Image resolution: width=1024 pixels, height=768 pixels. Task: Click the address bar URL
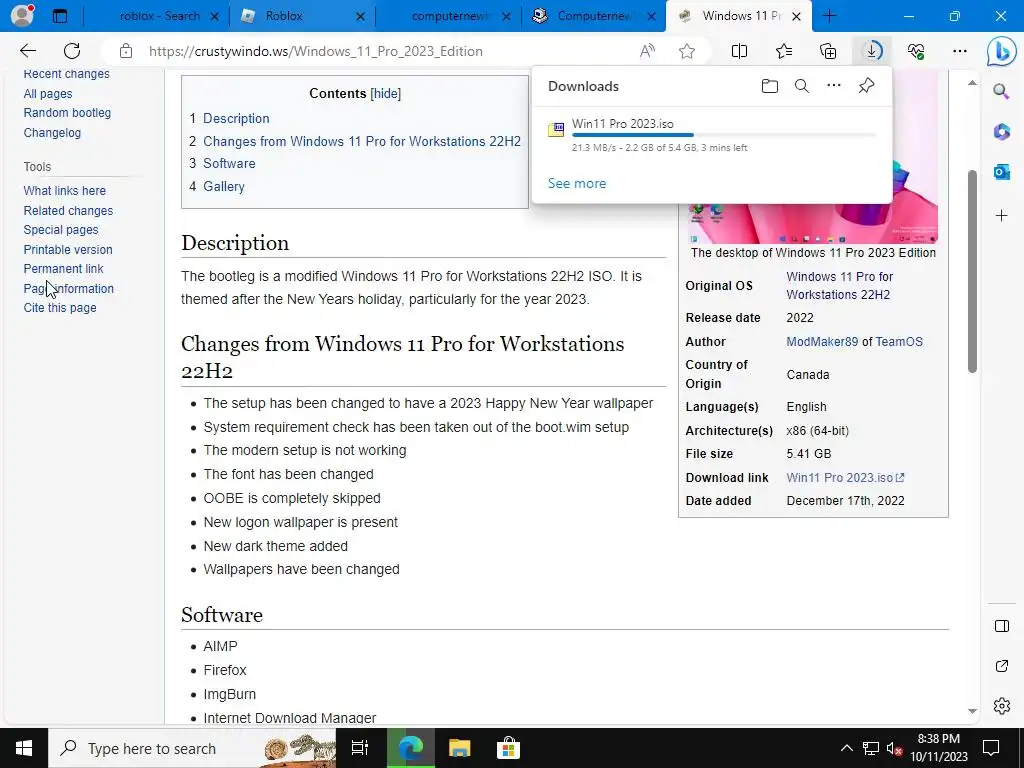pyautogui.click(x=315, y=51)
